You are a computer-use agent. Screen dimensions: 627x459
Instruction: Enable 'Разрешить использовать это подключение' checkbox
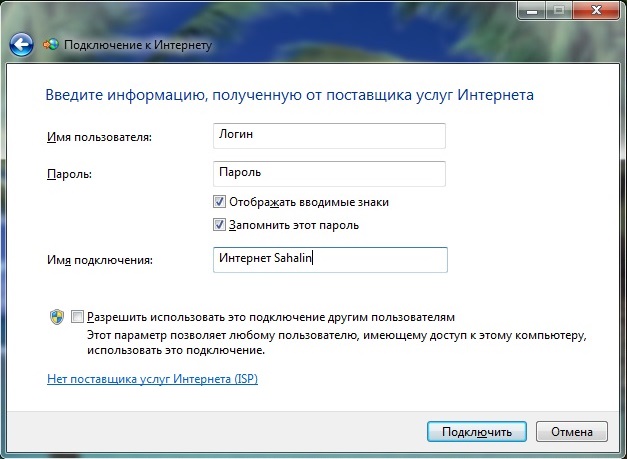click(x=78, y=315)
